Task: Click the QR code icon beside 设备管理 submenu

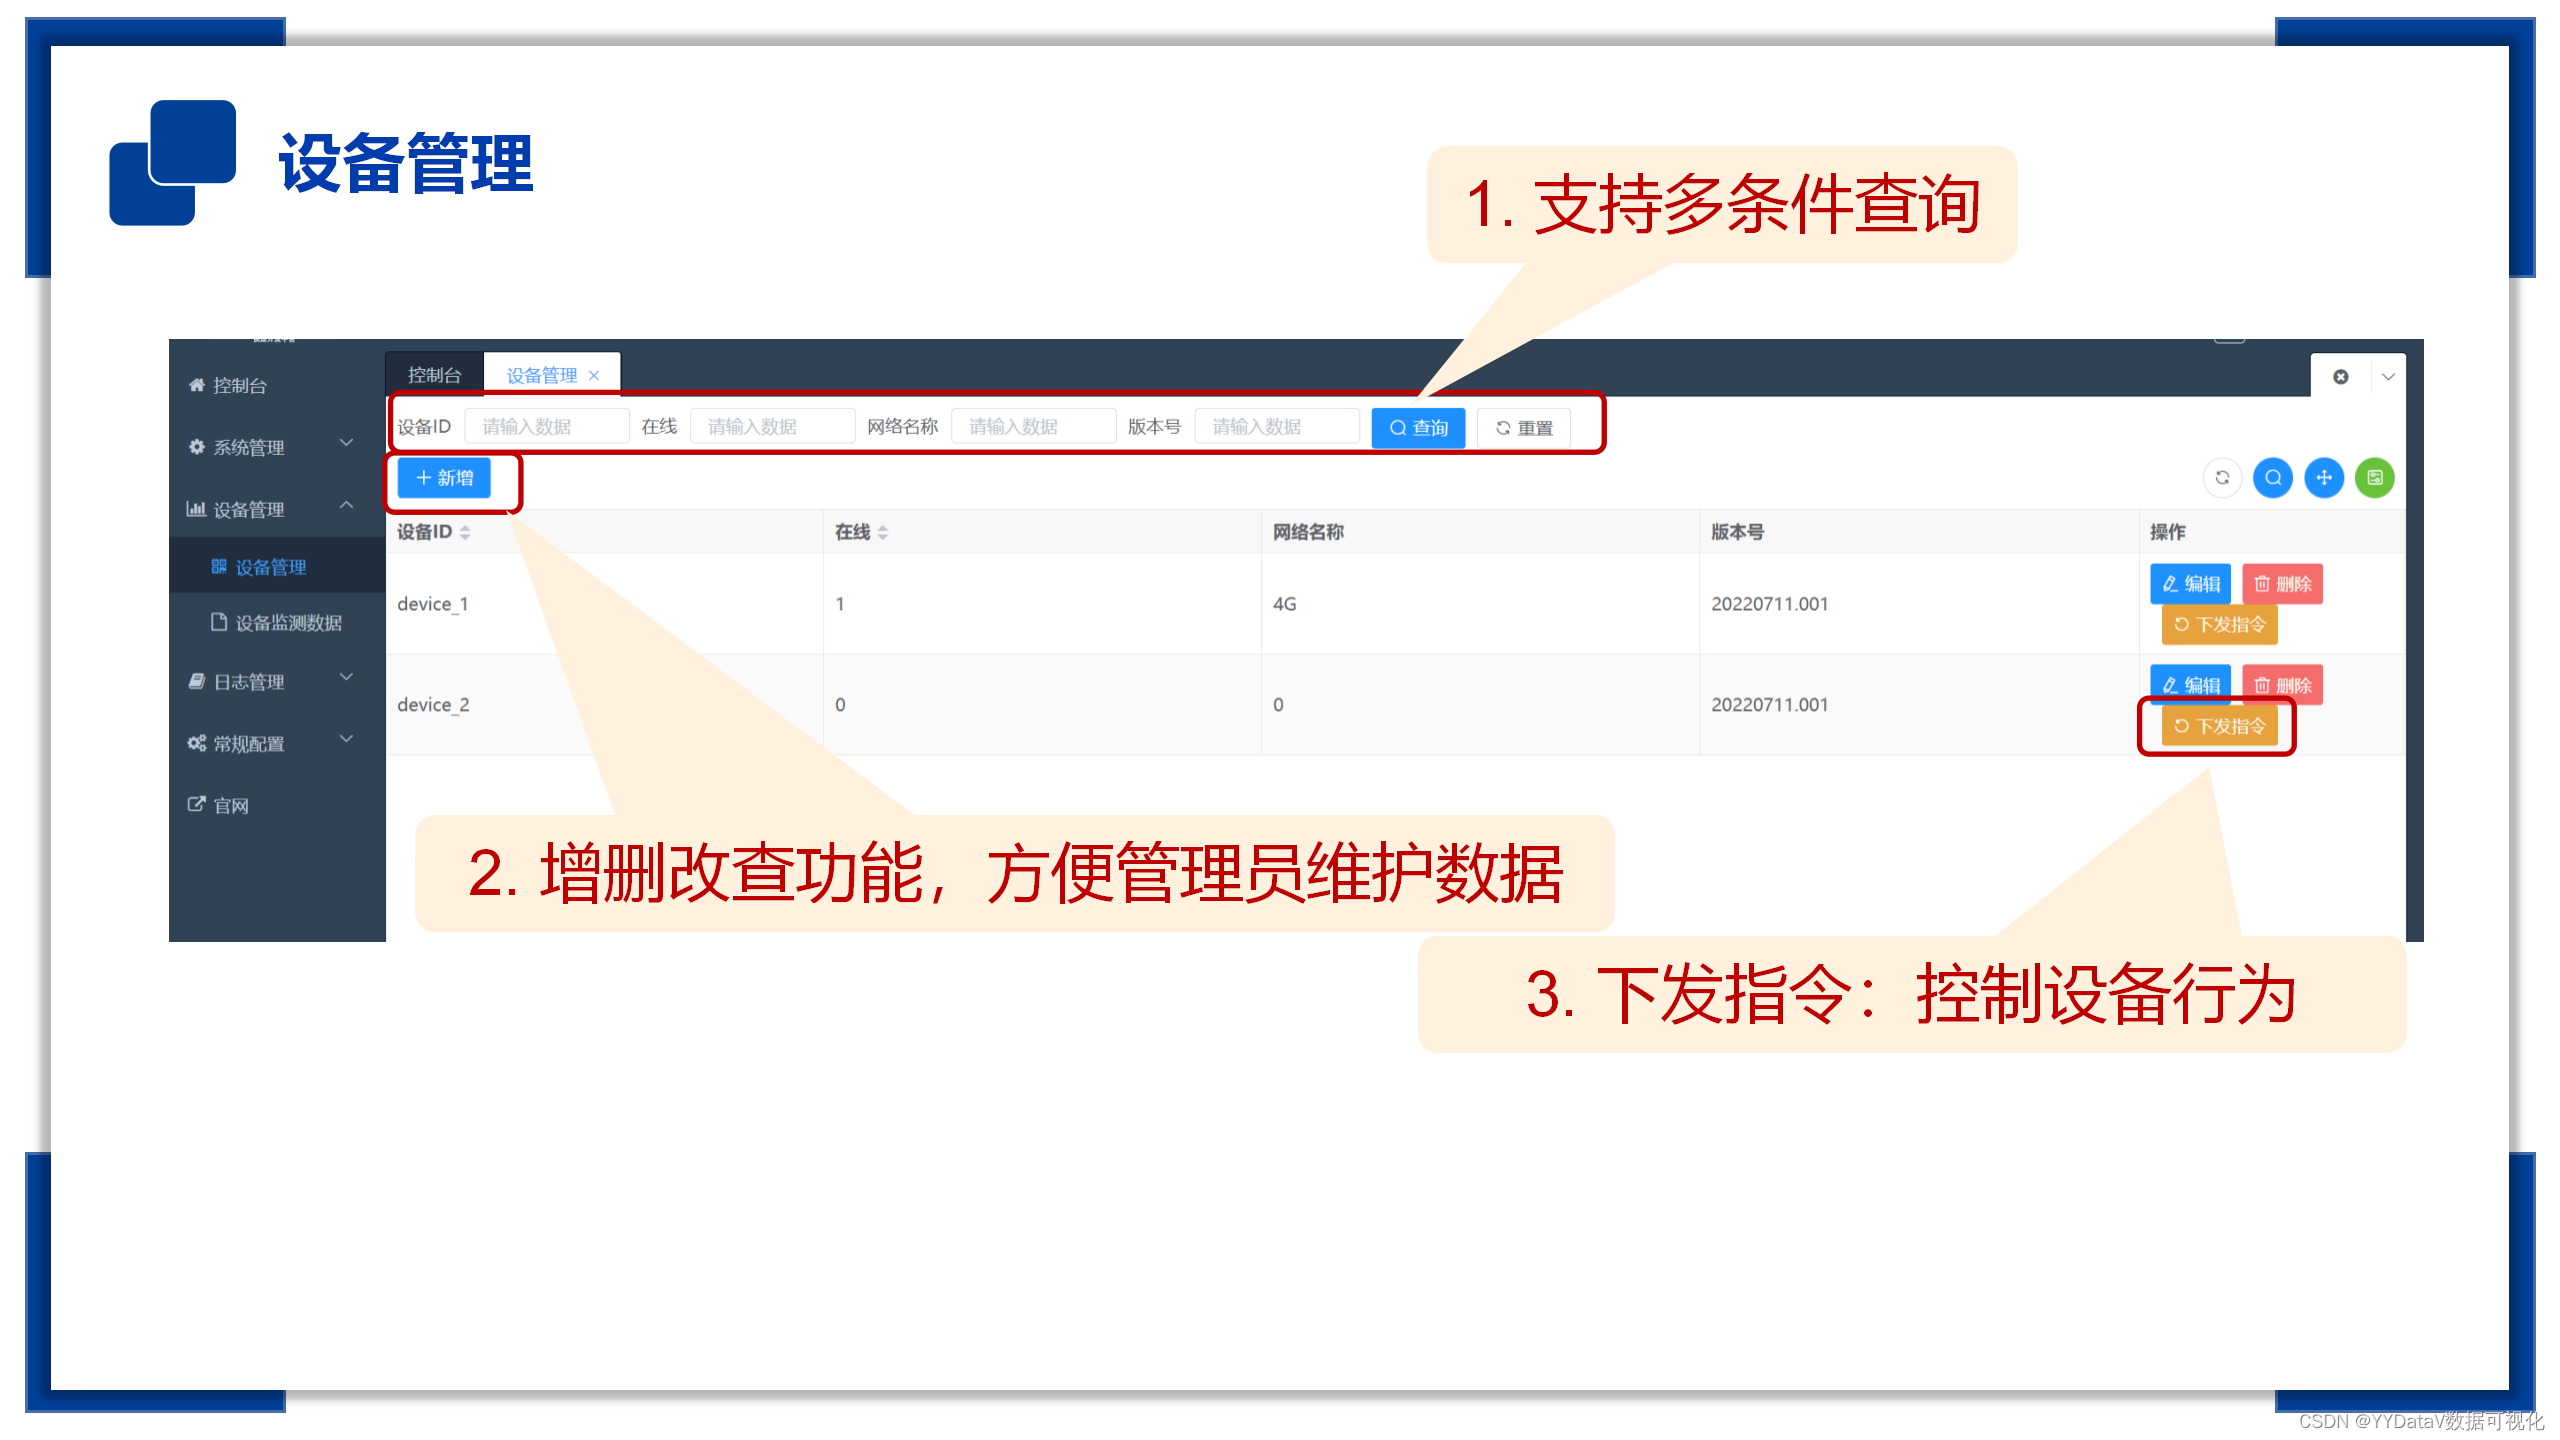Action: [219, 566]
